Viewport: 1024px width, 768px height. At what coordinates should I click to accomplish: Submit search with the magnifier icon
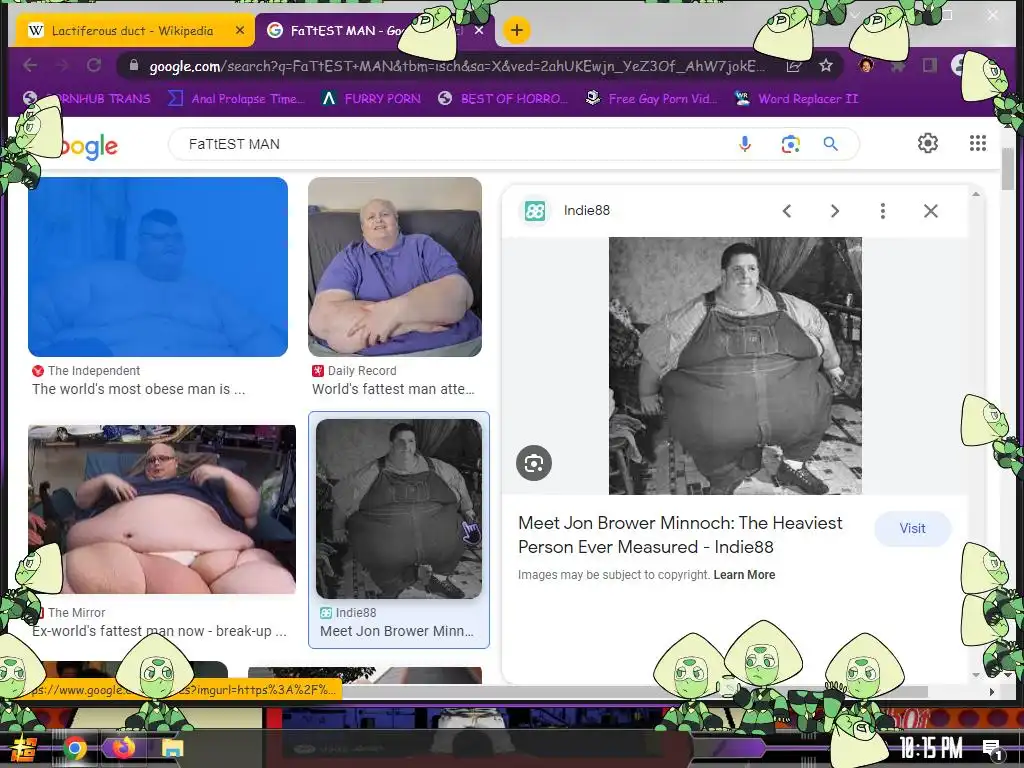[x=831, y=144]
